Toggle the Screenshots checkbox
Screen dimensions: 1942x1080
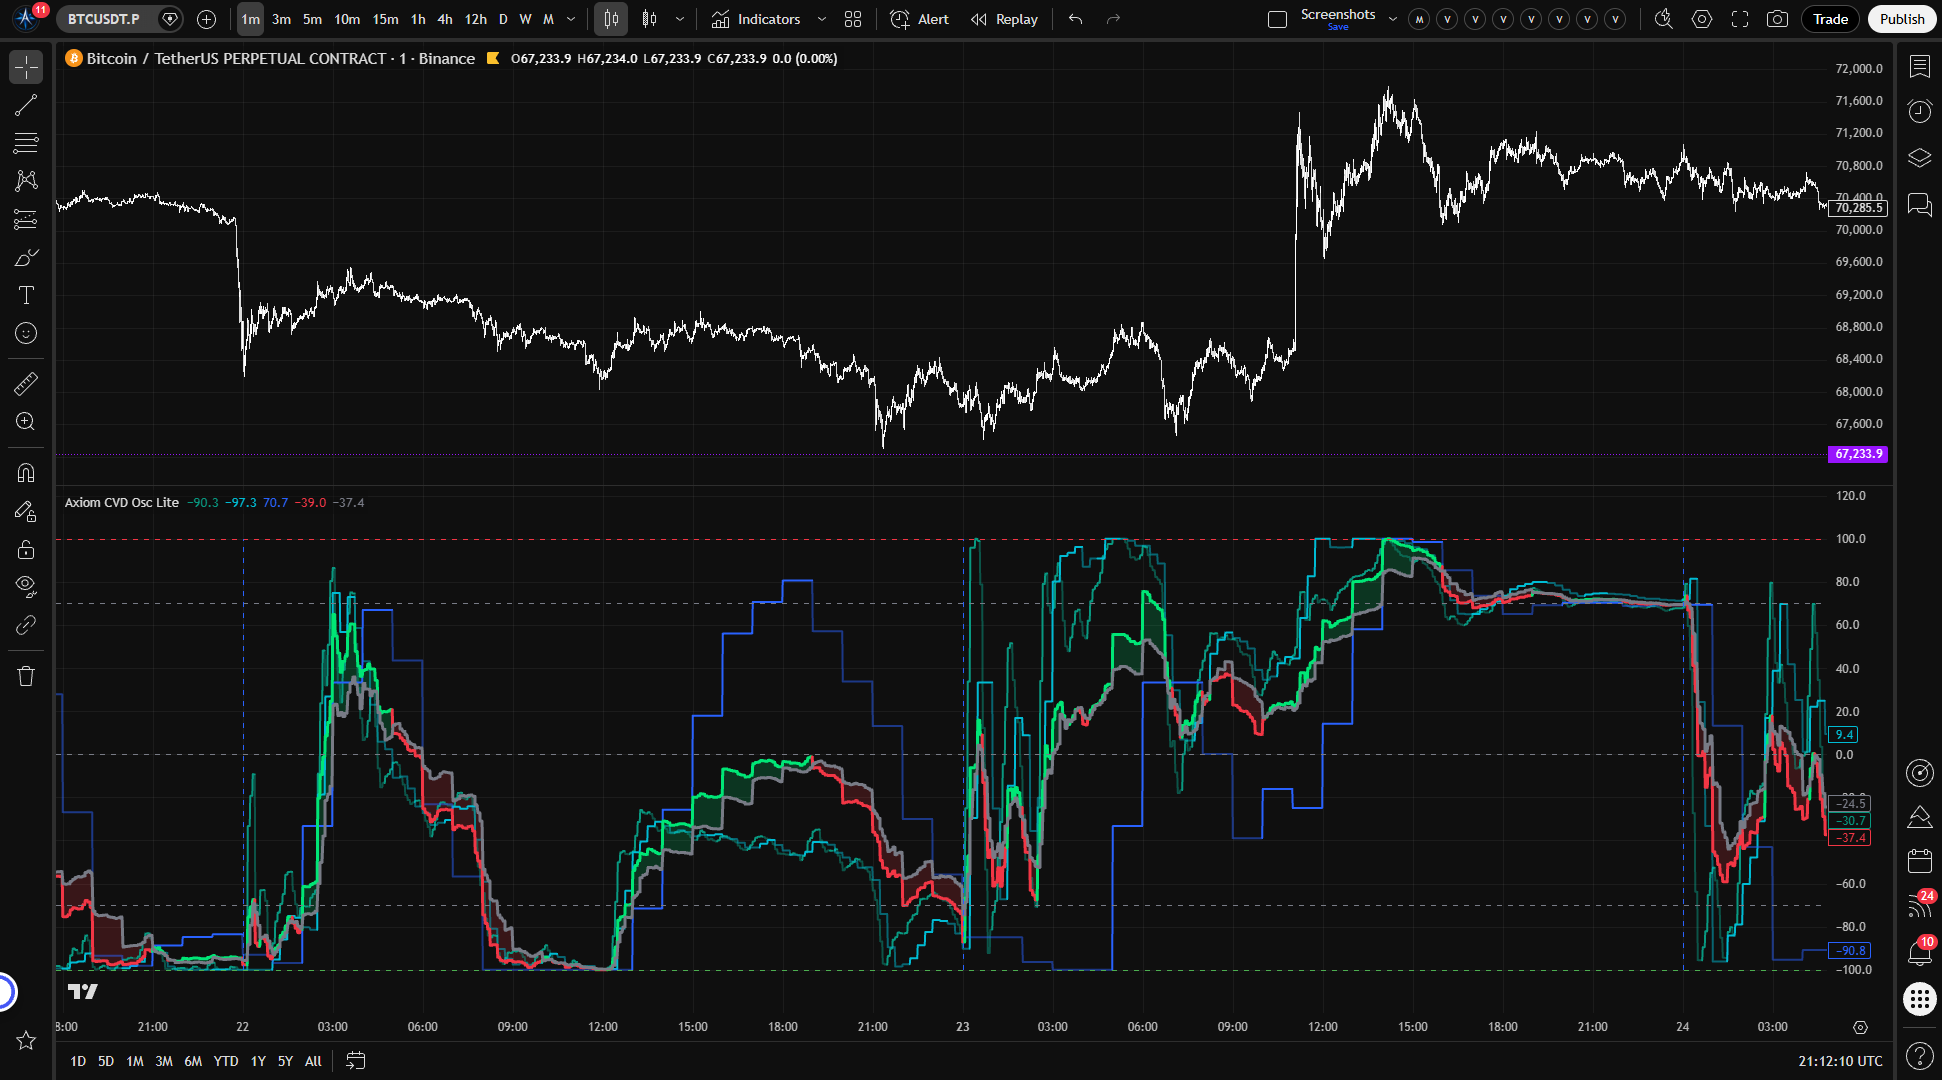1277,19
